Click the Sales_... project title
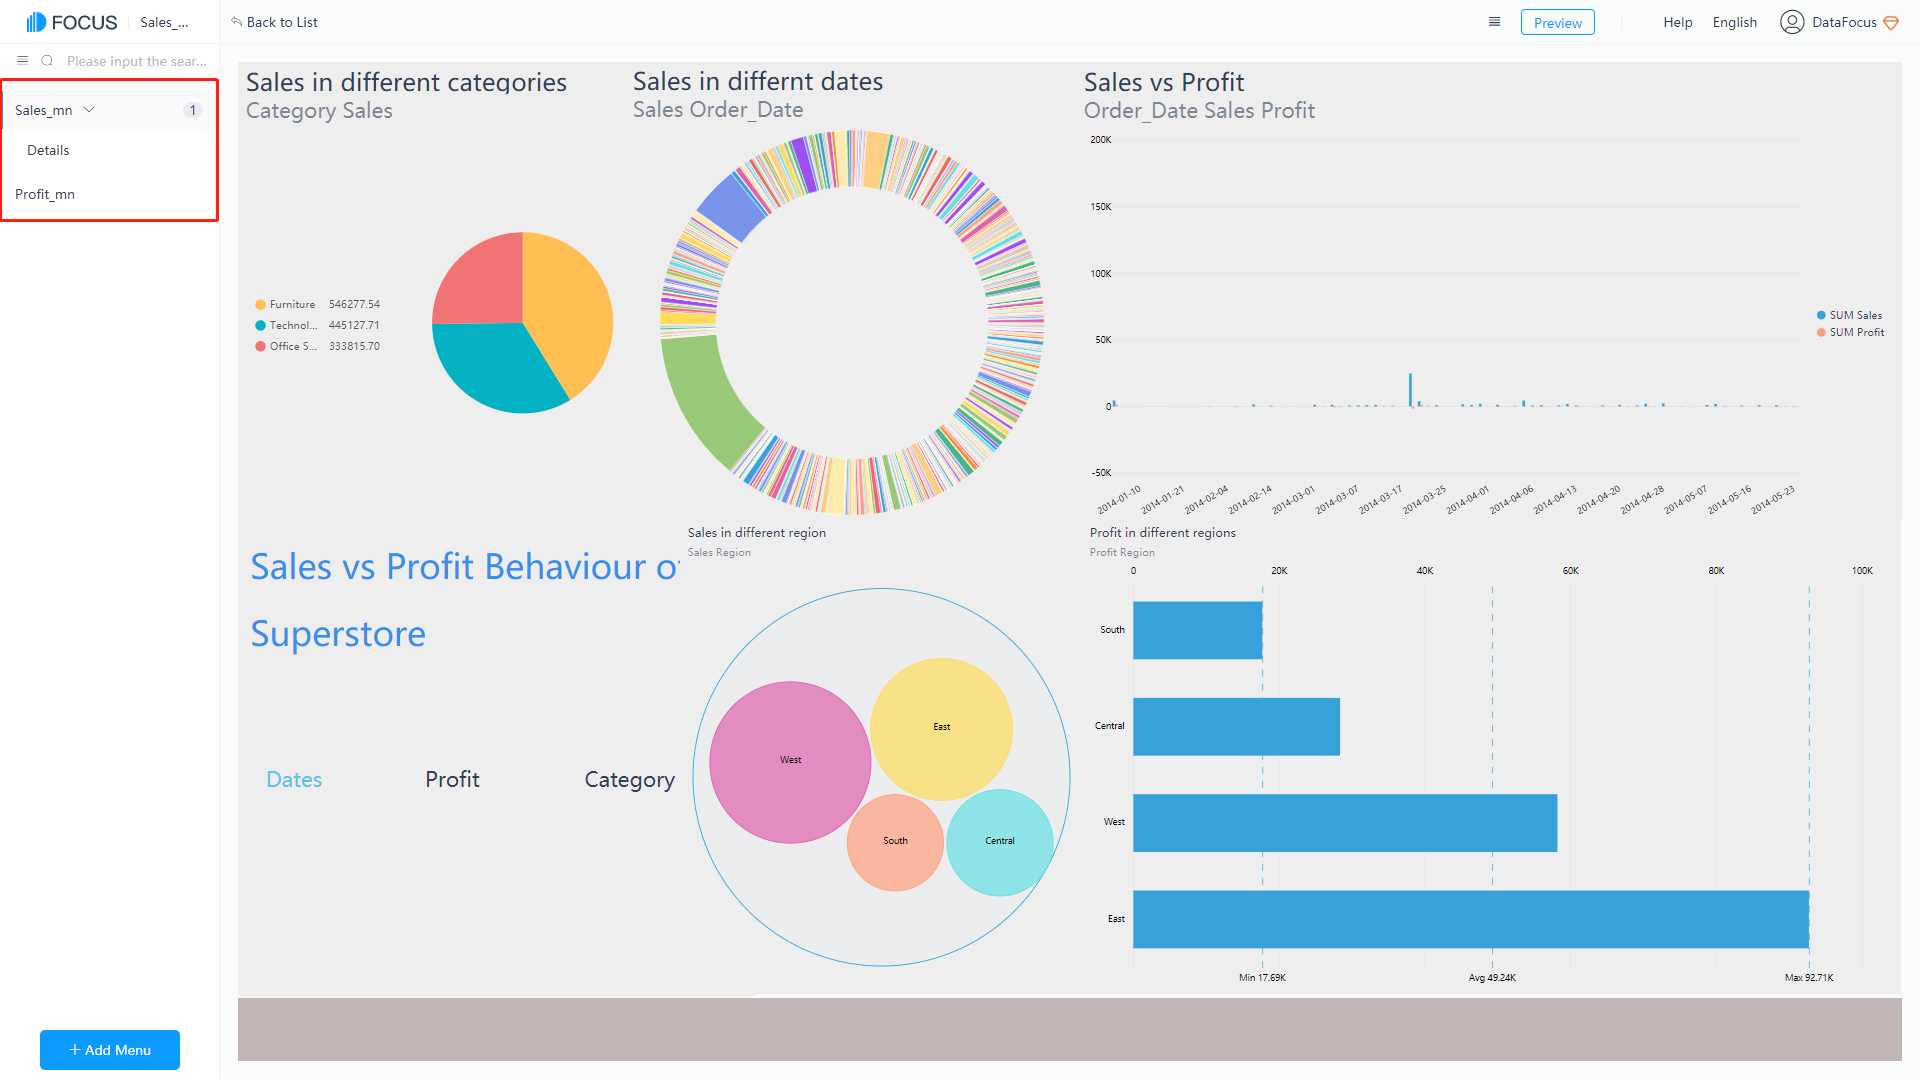Viewport: 1920px width, 1079px height. tap(164, 22)
